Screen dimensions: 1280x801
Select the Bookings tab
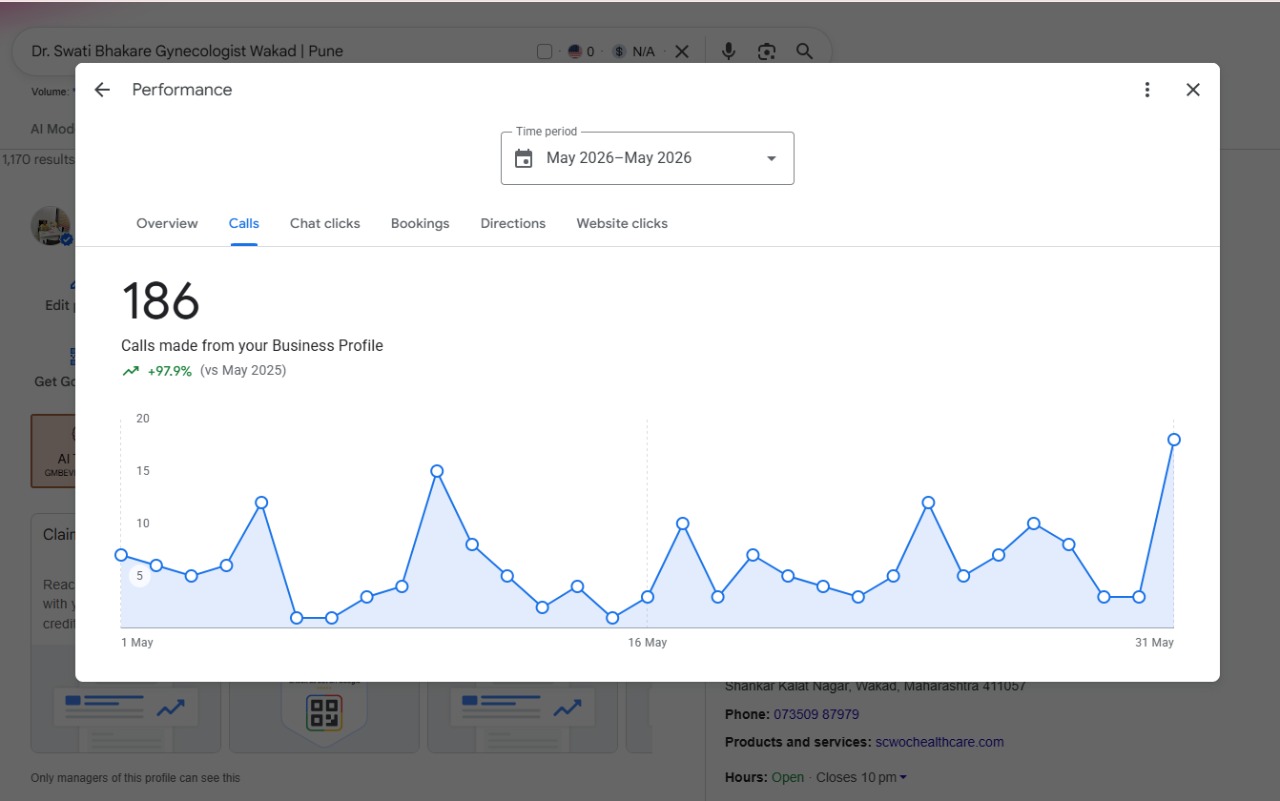pyautogui.click(x=420, y=223)
